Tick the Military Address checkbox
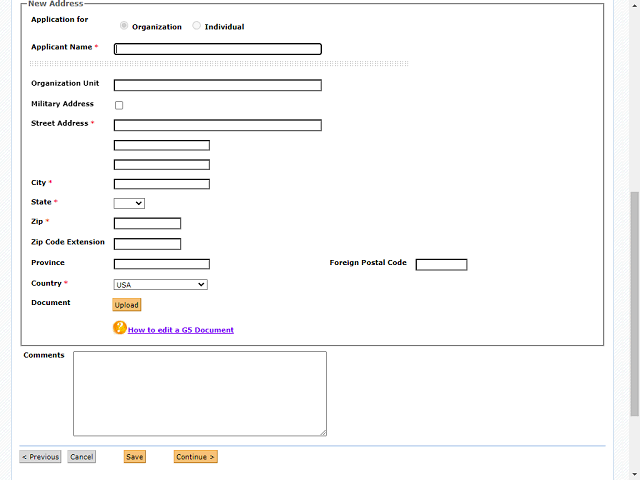This screenshot has width=640, height=480. (119, 105)
